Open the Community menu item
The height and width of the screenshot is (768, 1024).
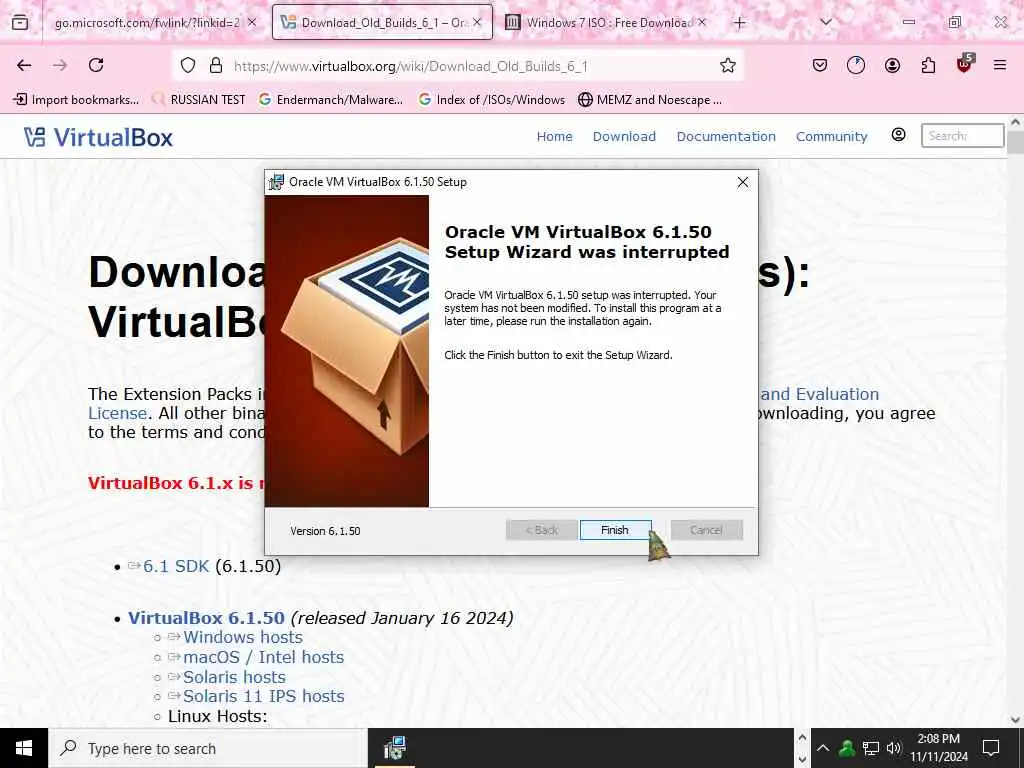tap(831, 136)
